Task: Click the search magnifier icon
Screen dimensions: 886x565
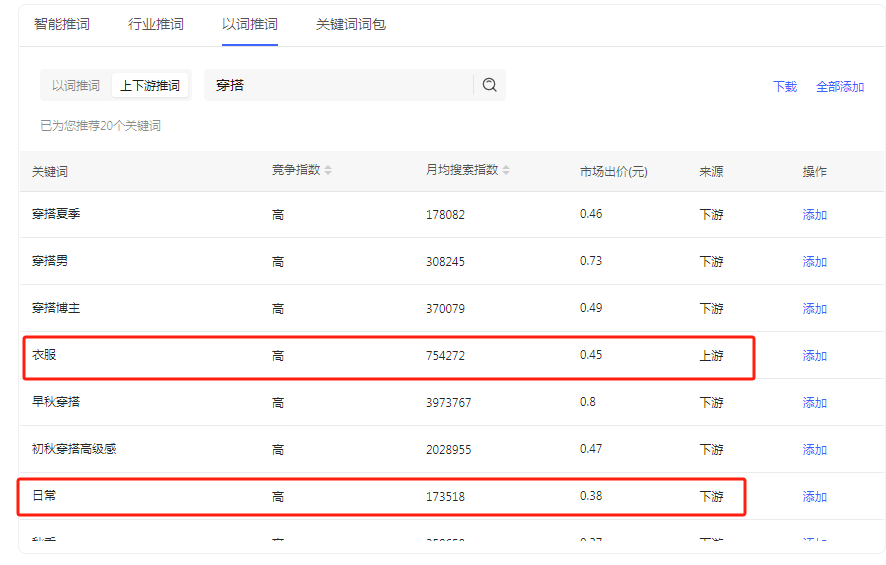Action: (x=489, y=85)
